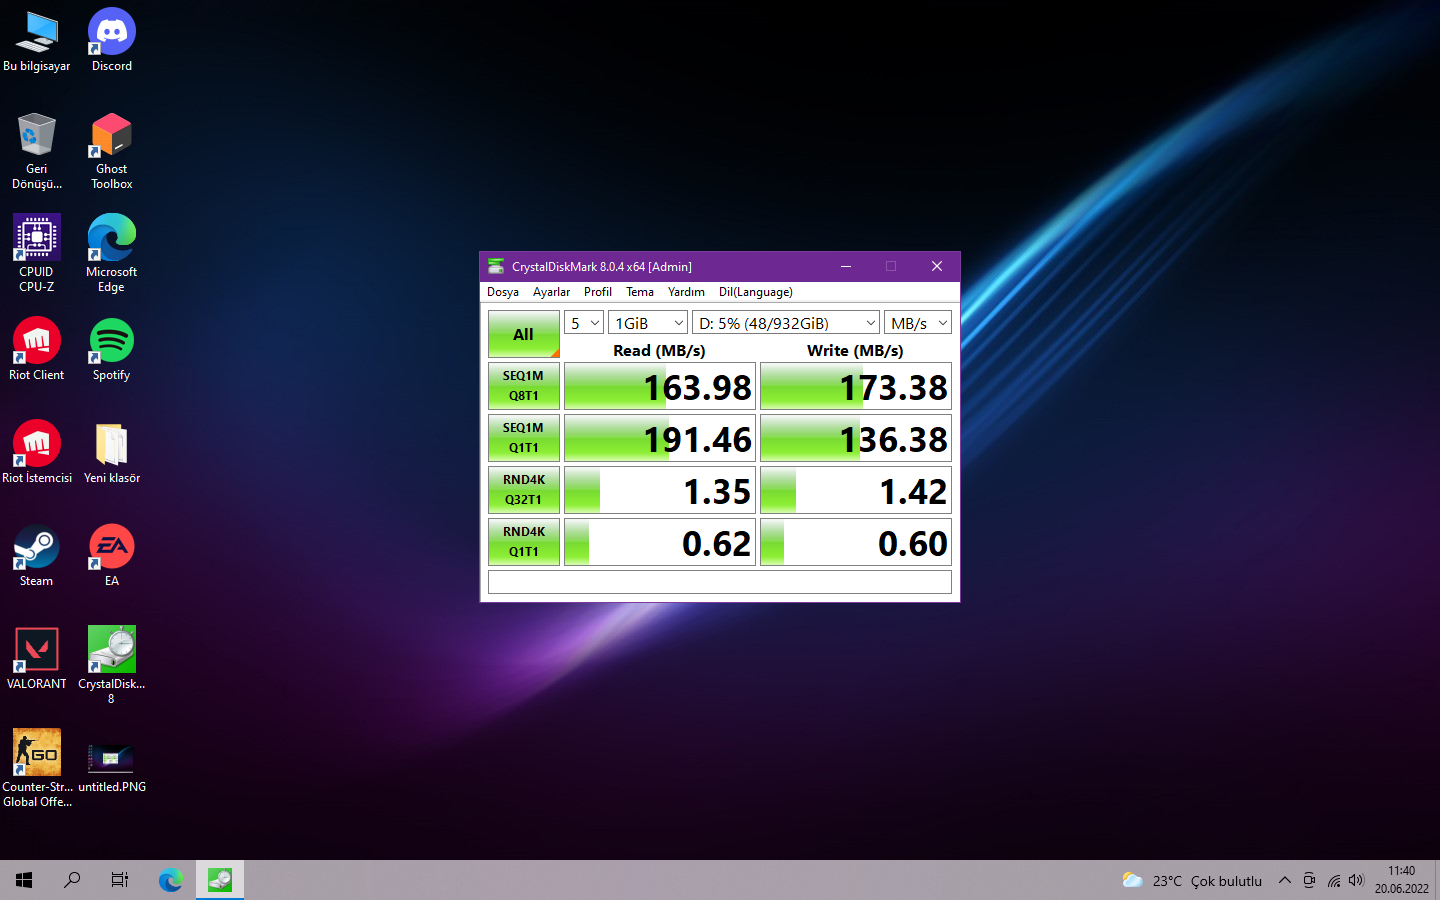This screenshot has width=1440, height=900.
Task: Select the CPUID CPU-Z desktop shortcut
Action: tap(37, 254)
